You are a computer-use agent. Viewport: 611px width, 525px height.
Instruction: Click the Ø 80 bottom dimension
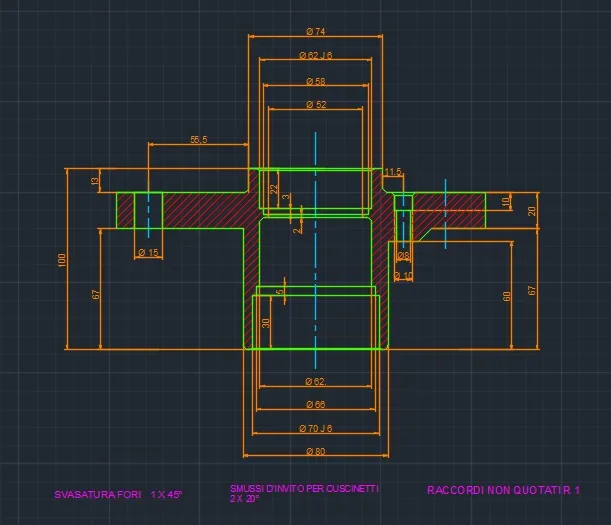[314, 451]
